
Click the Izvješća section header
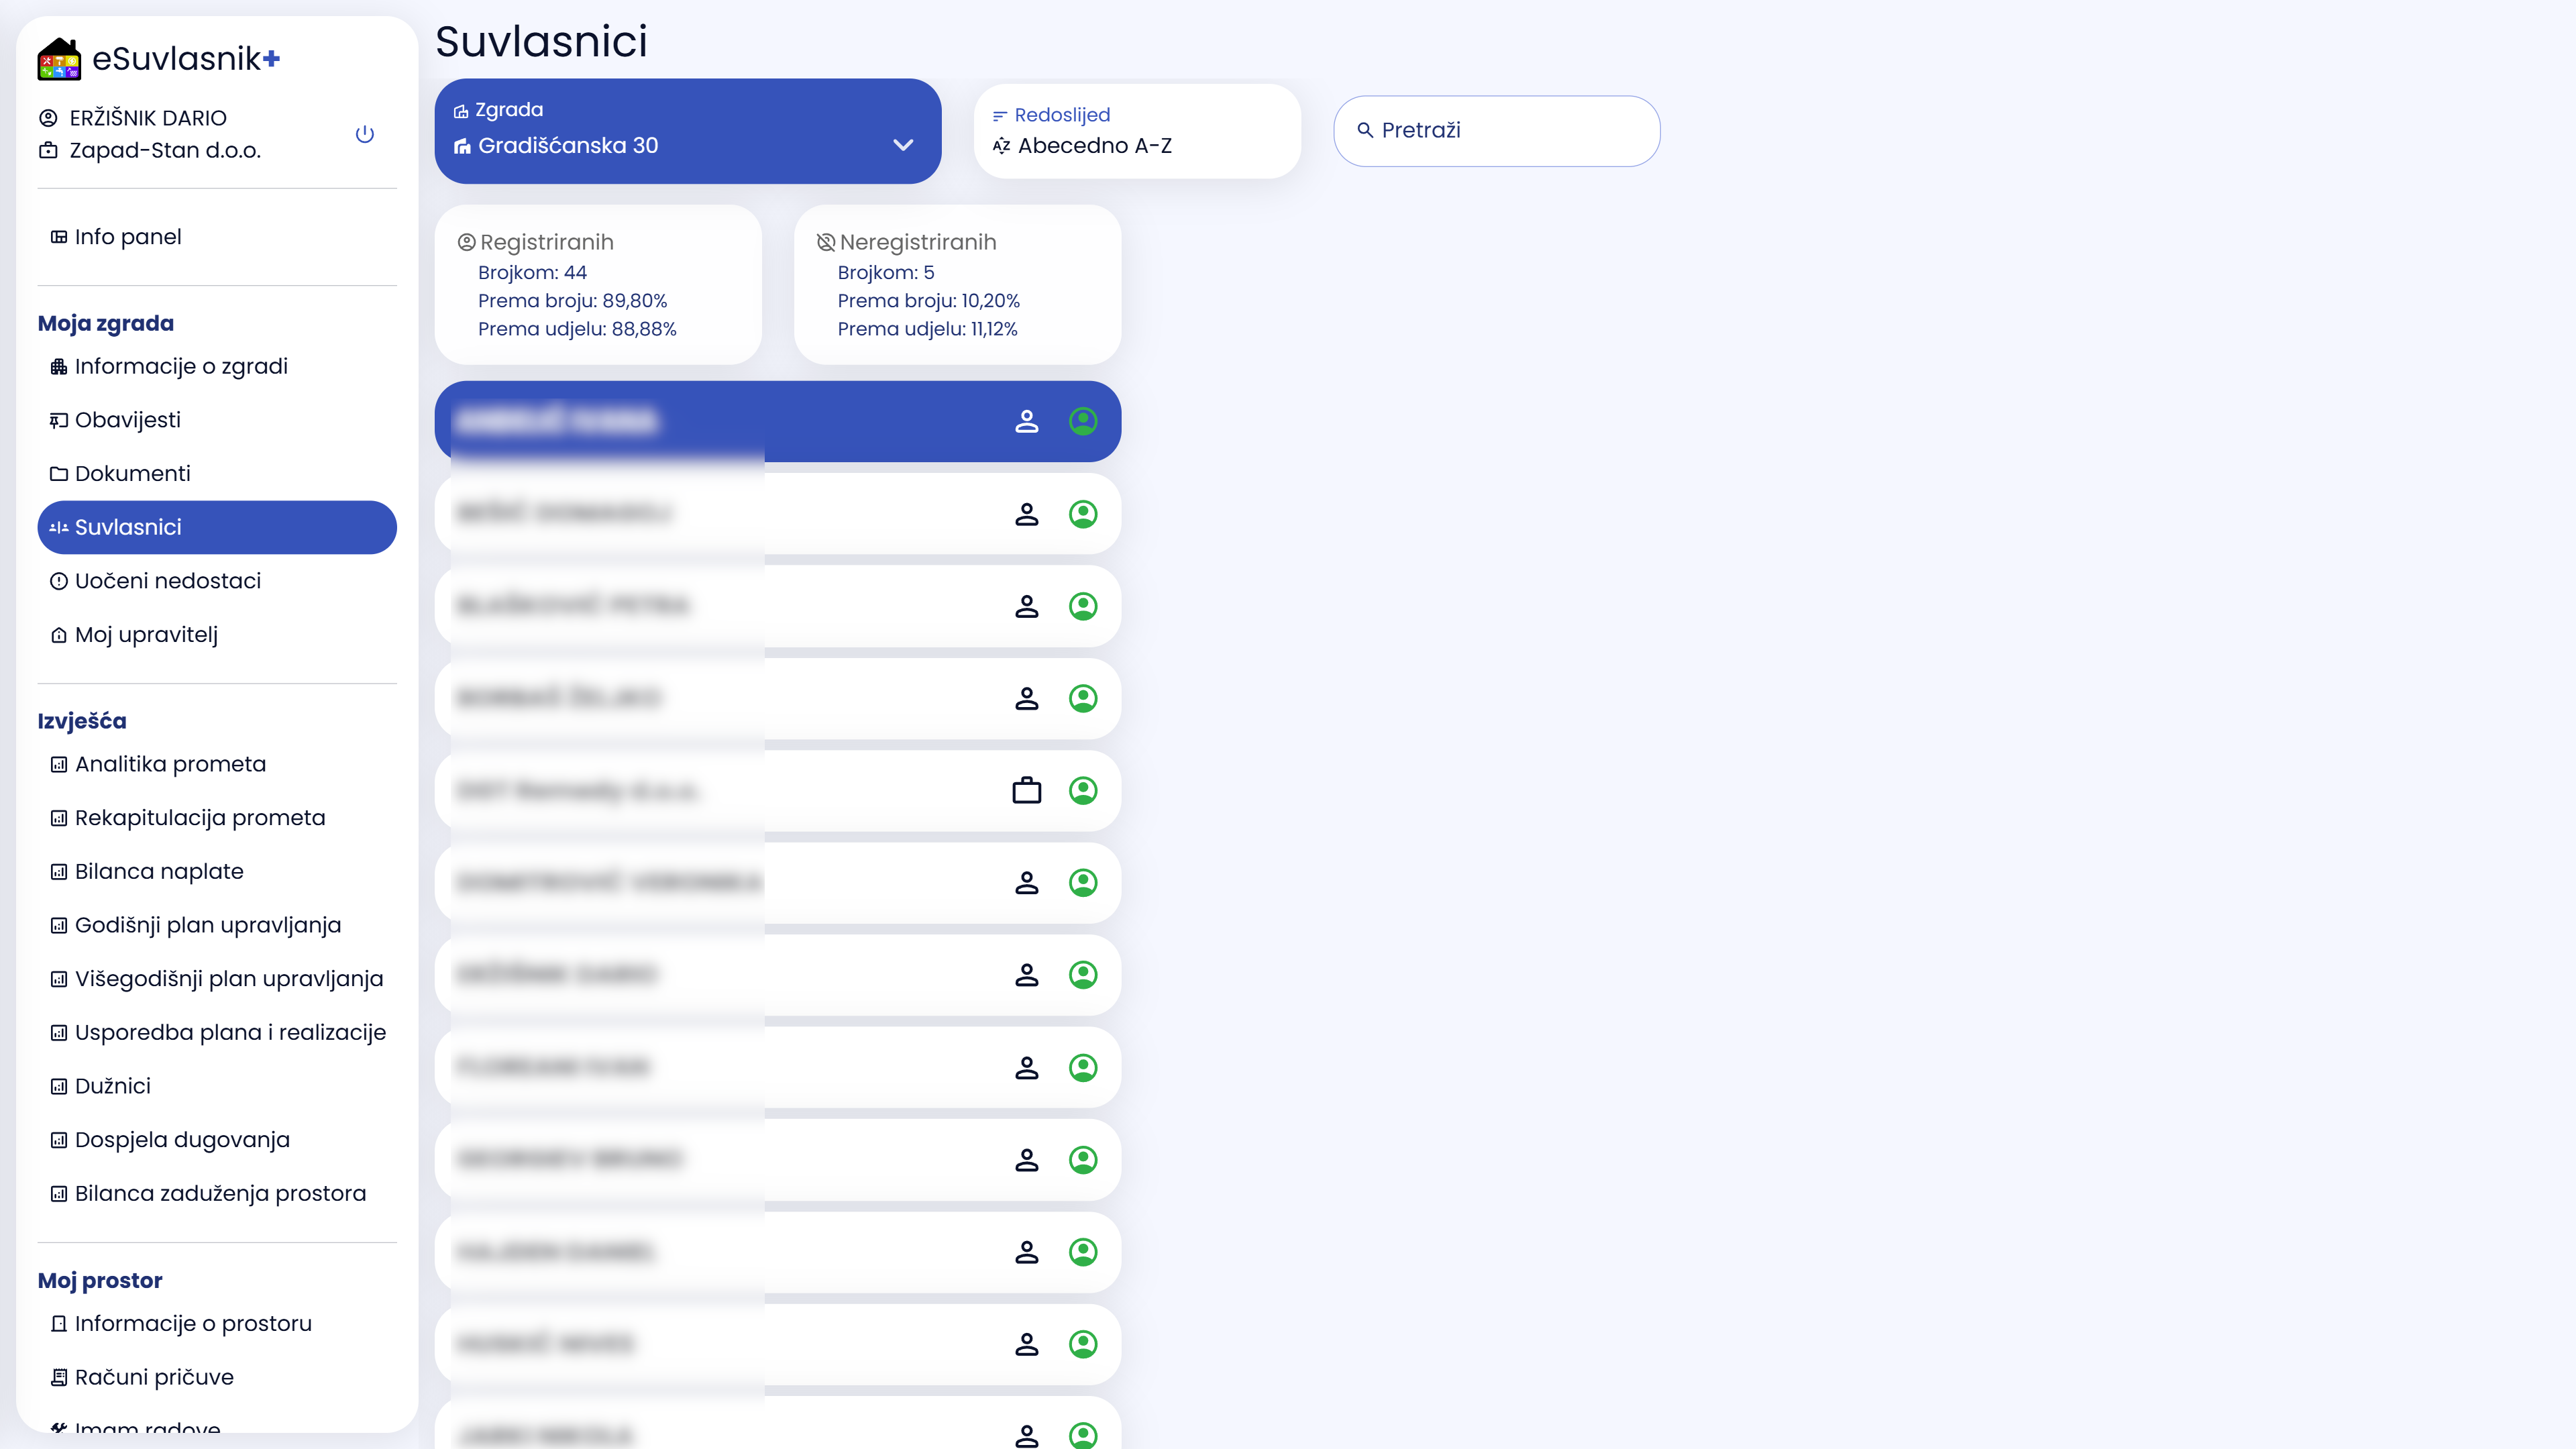tap(82, 721)
